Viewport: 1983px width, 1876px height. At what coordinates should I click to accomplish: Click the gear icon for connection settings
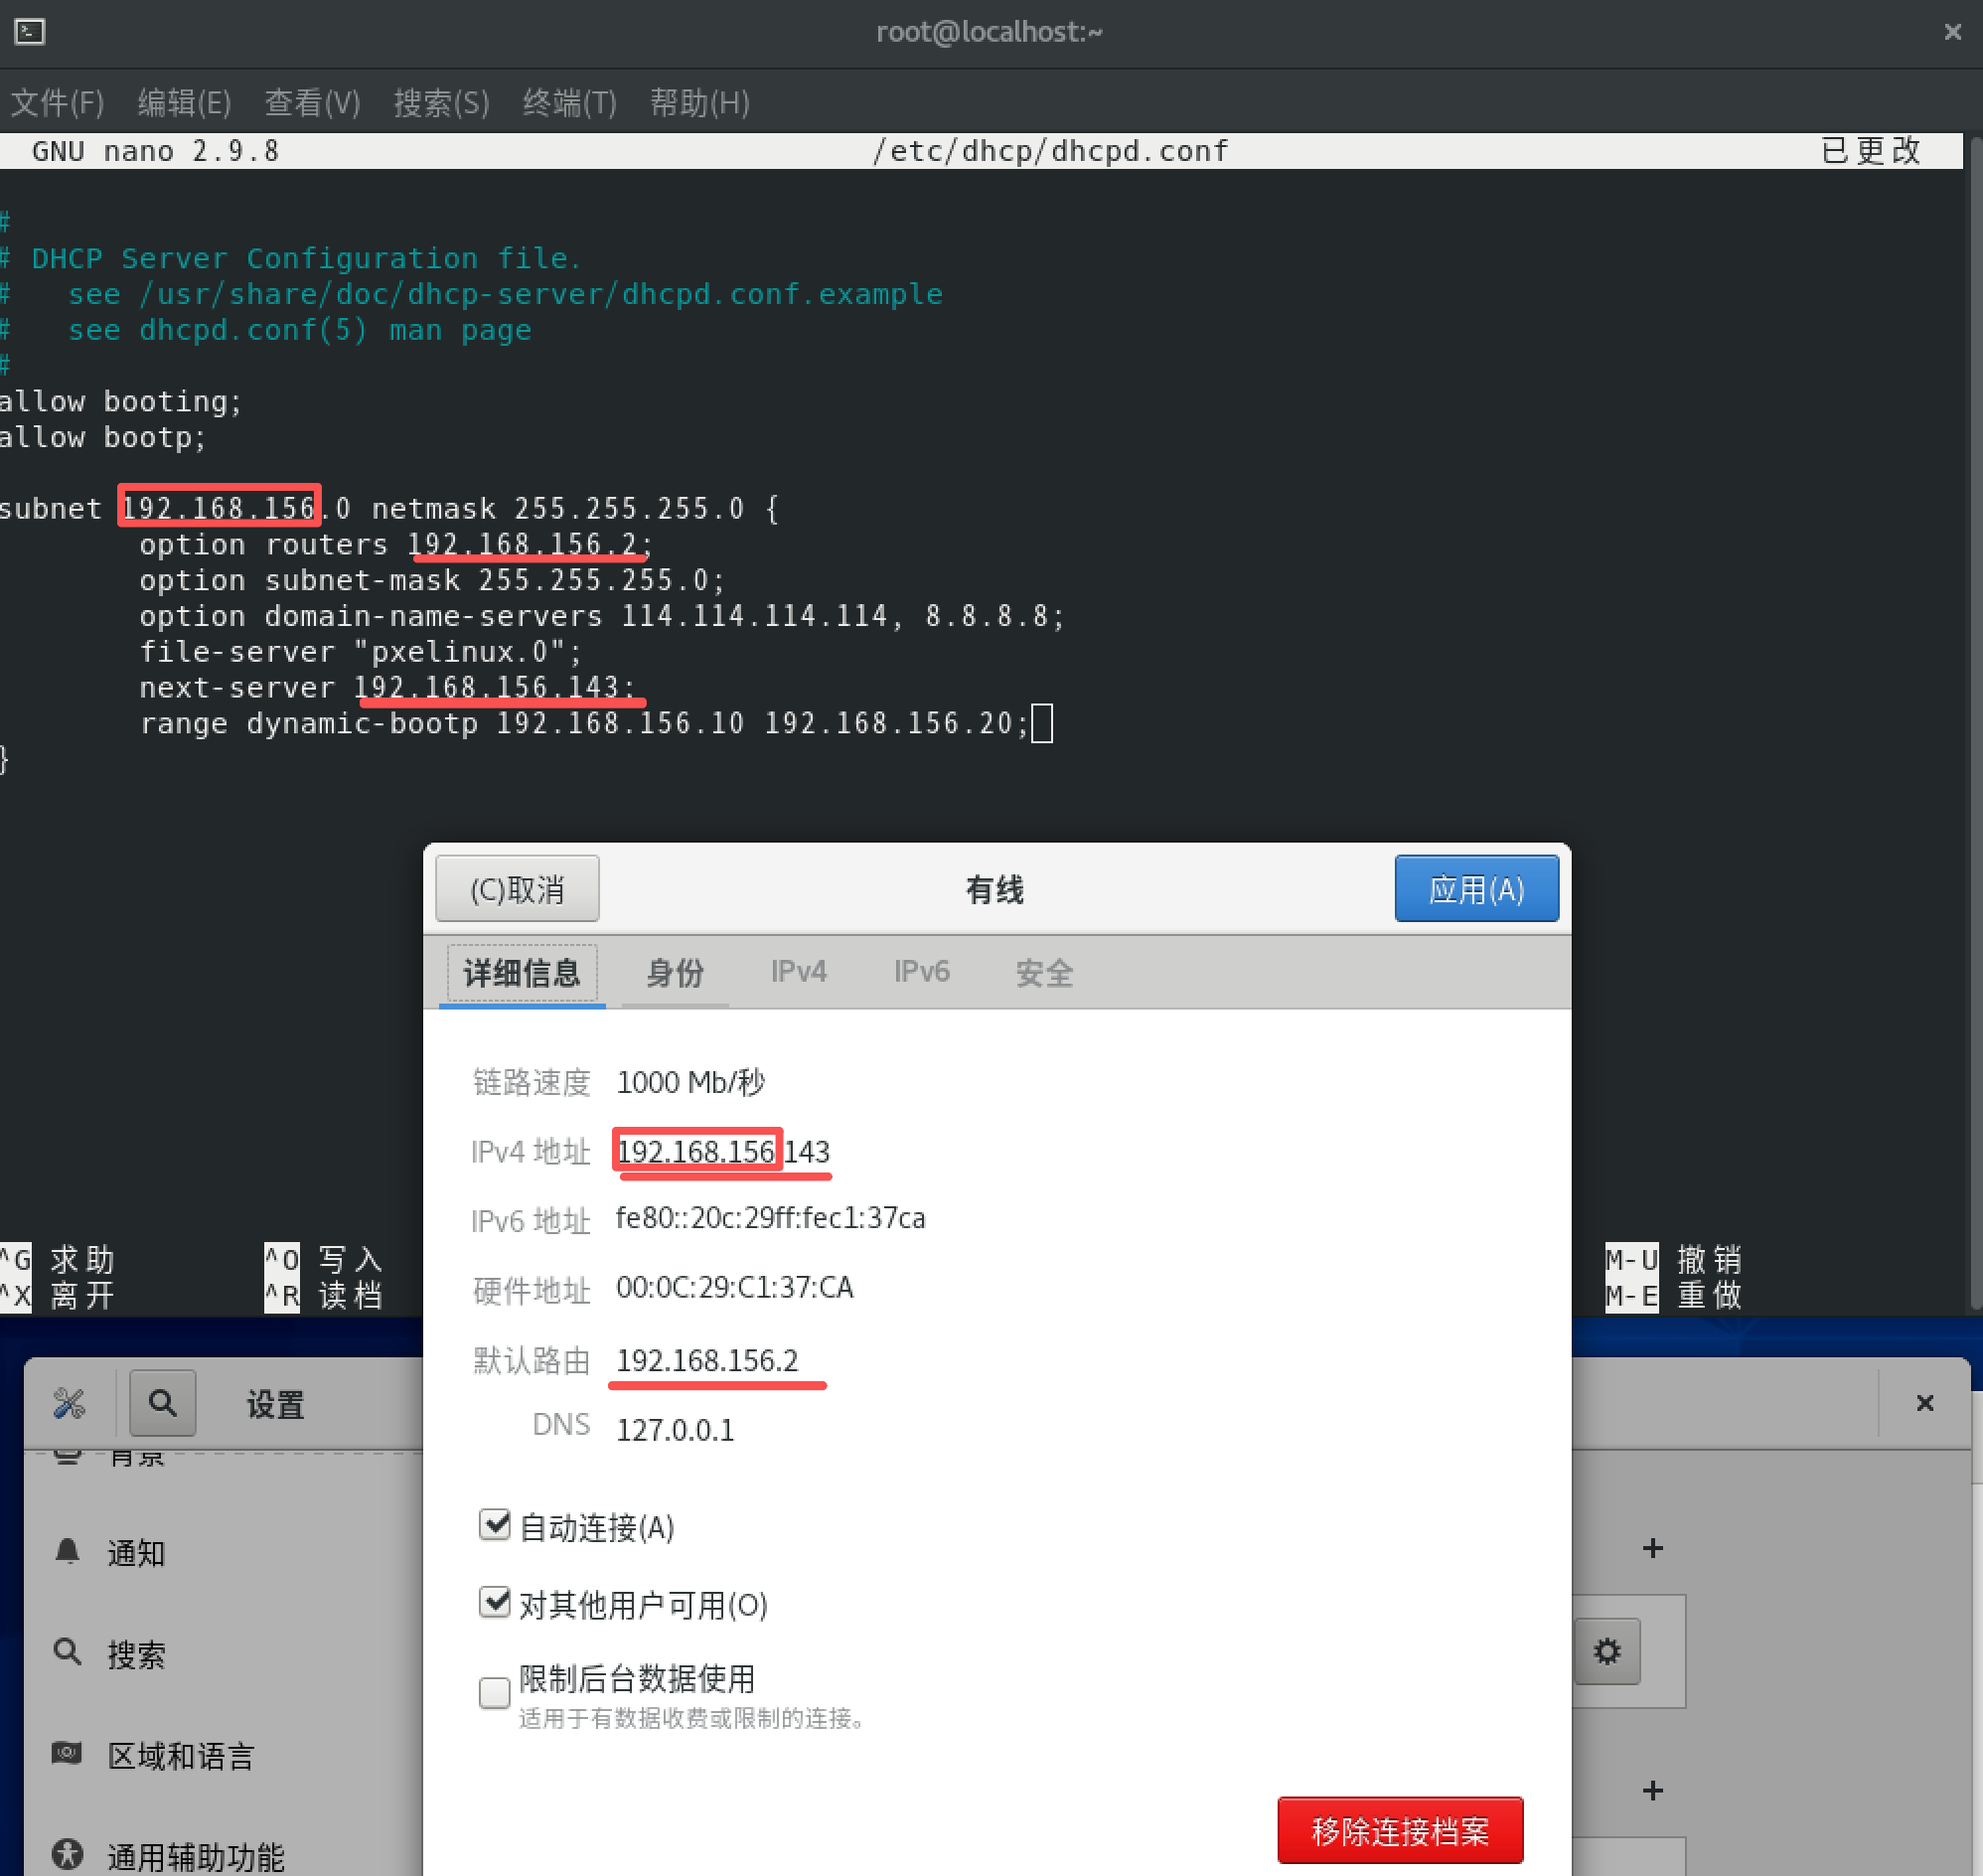click(x=1606, y=1650)
